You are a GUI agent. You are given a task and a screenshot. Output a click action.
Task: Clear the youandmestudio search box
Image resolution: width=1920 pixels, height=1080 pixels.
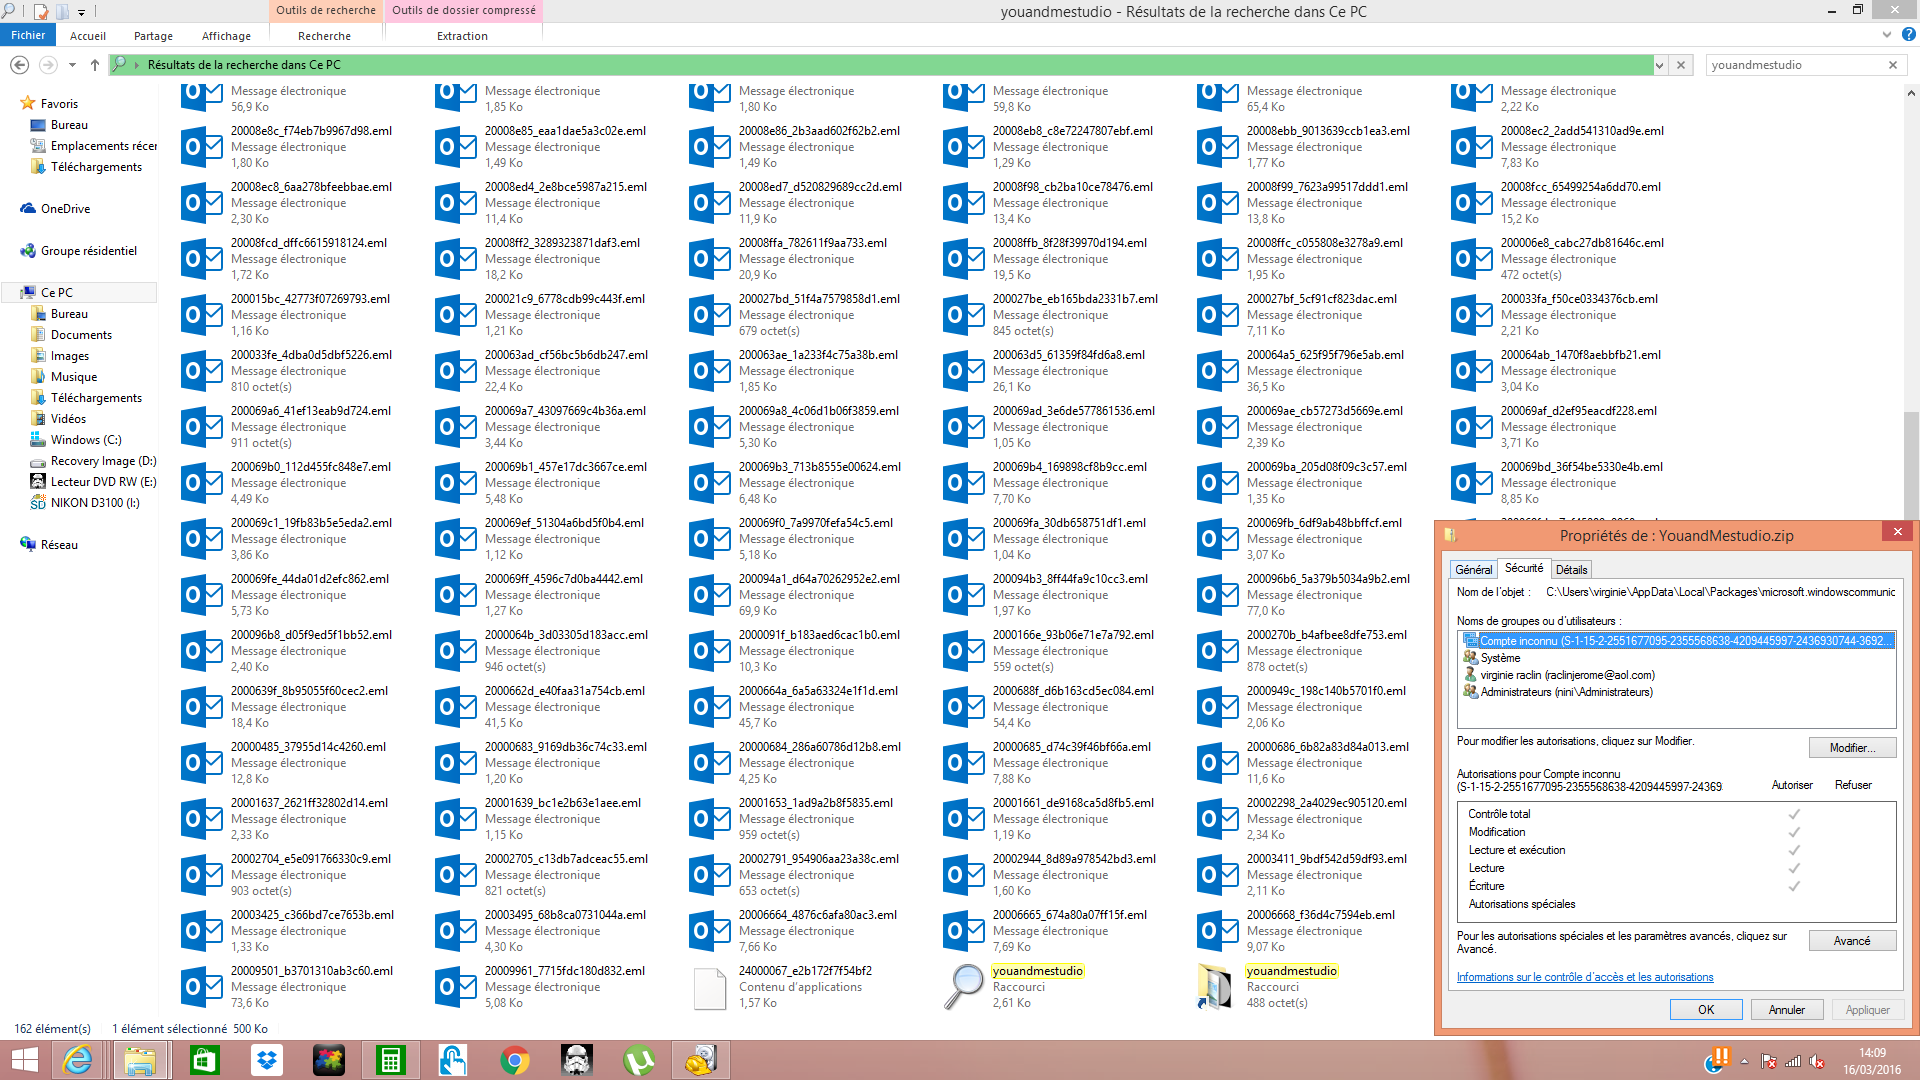[x=1892, y=65]
